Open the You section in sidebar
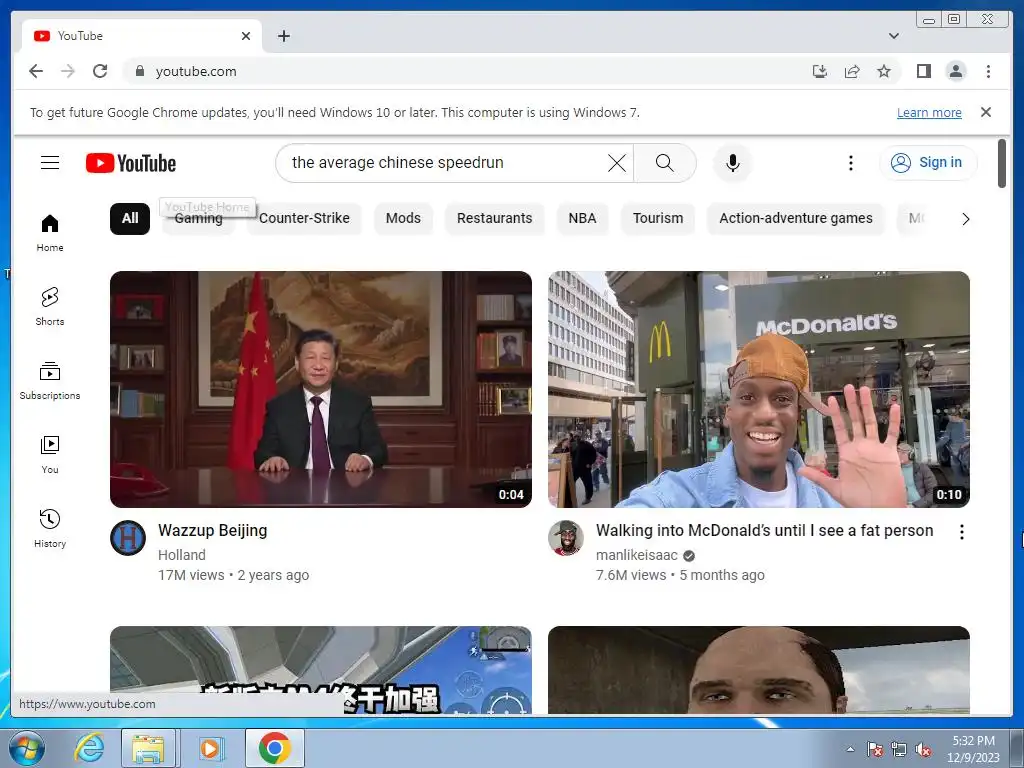Image resolution: width=1024 pixels, height=768 pixels. point(50,455)
